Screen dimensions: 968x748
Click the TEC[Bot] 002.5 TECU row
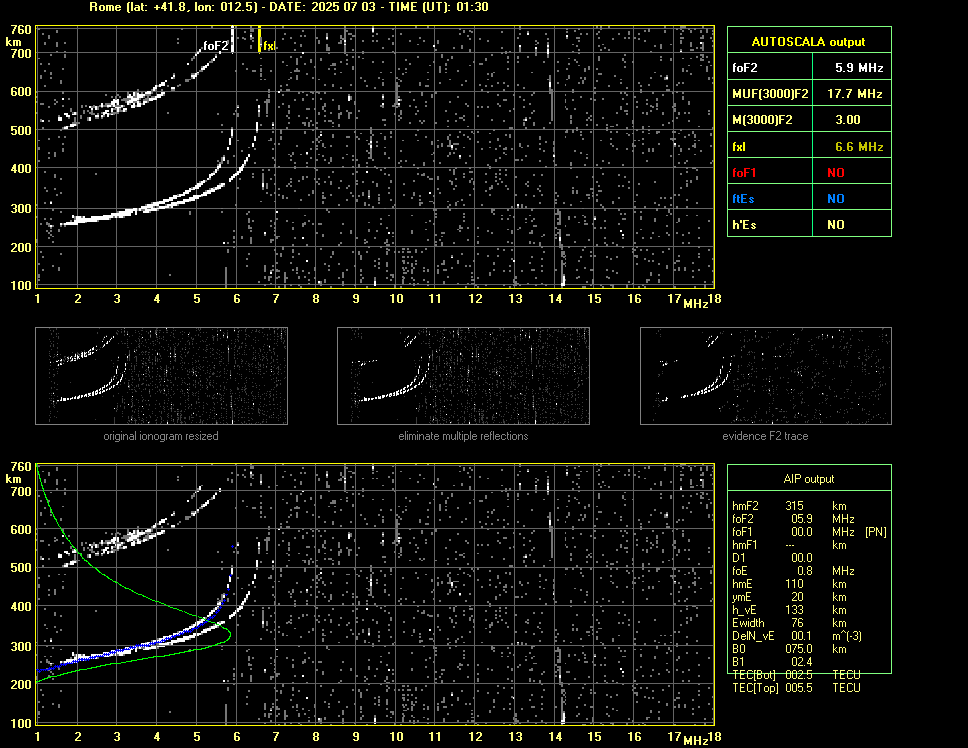click(x=796, y=675)
